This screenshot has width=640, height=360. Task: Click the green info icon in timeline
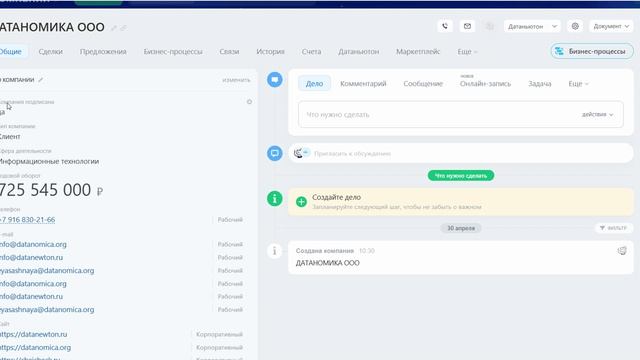(275, 199)
